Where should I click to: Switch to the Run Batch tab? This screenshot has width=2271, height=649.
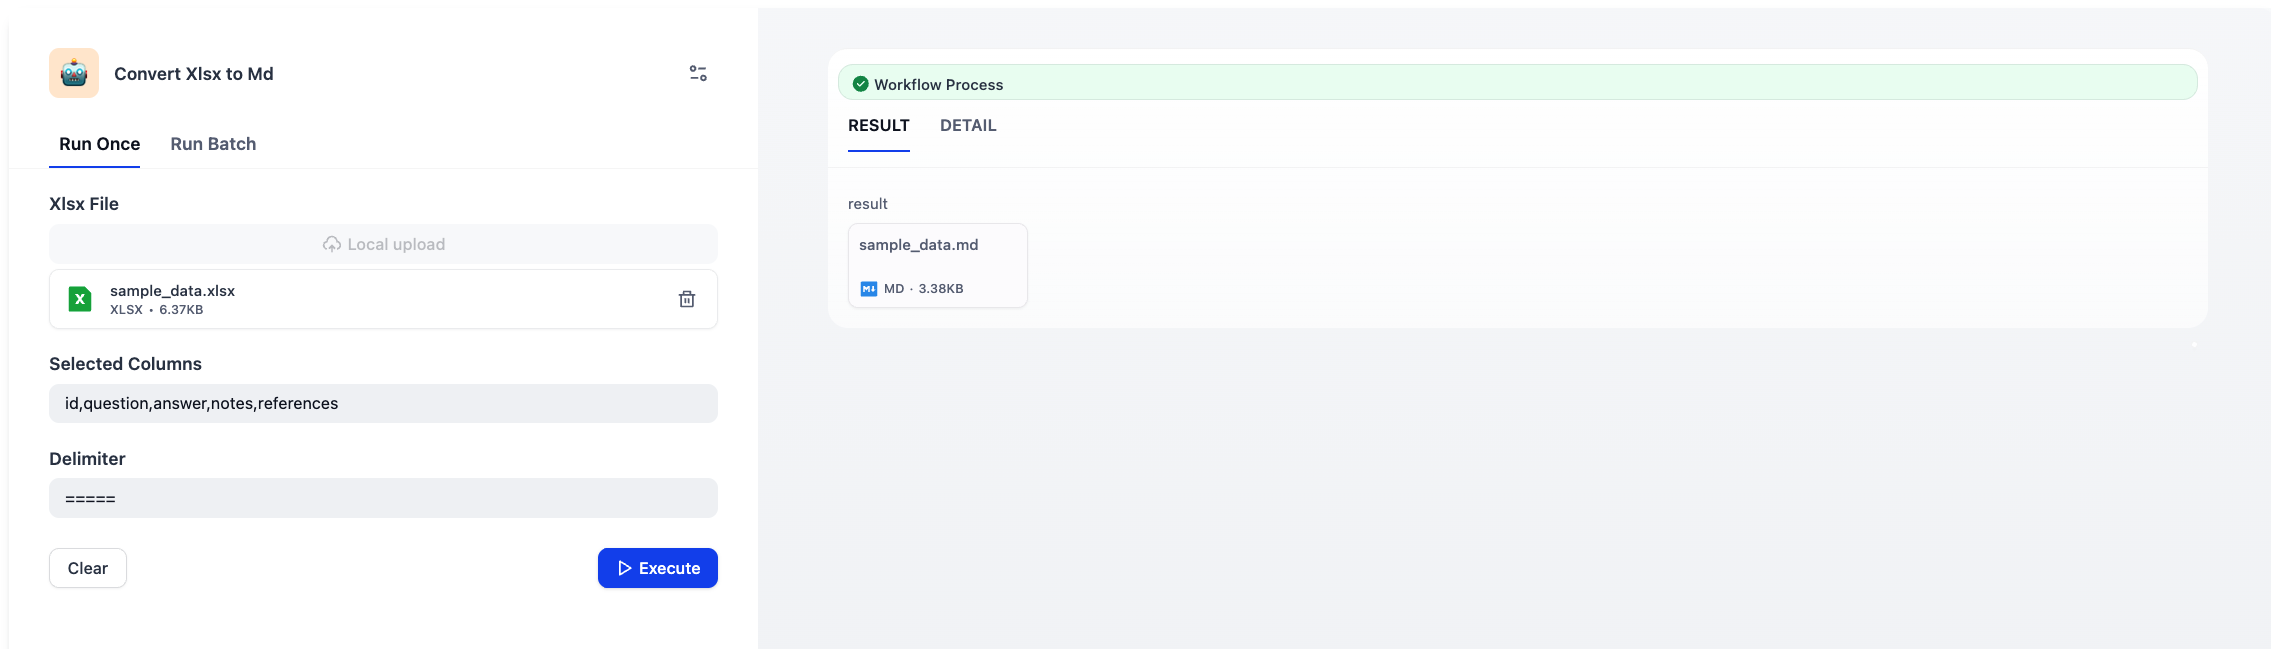coord(213,144)
